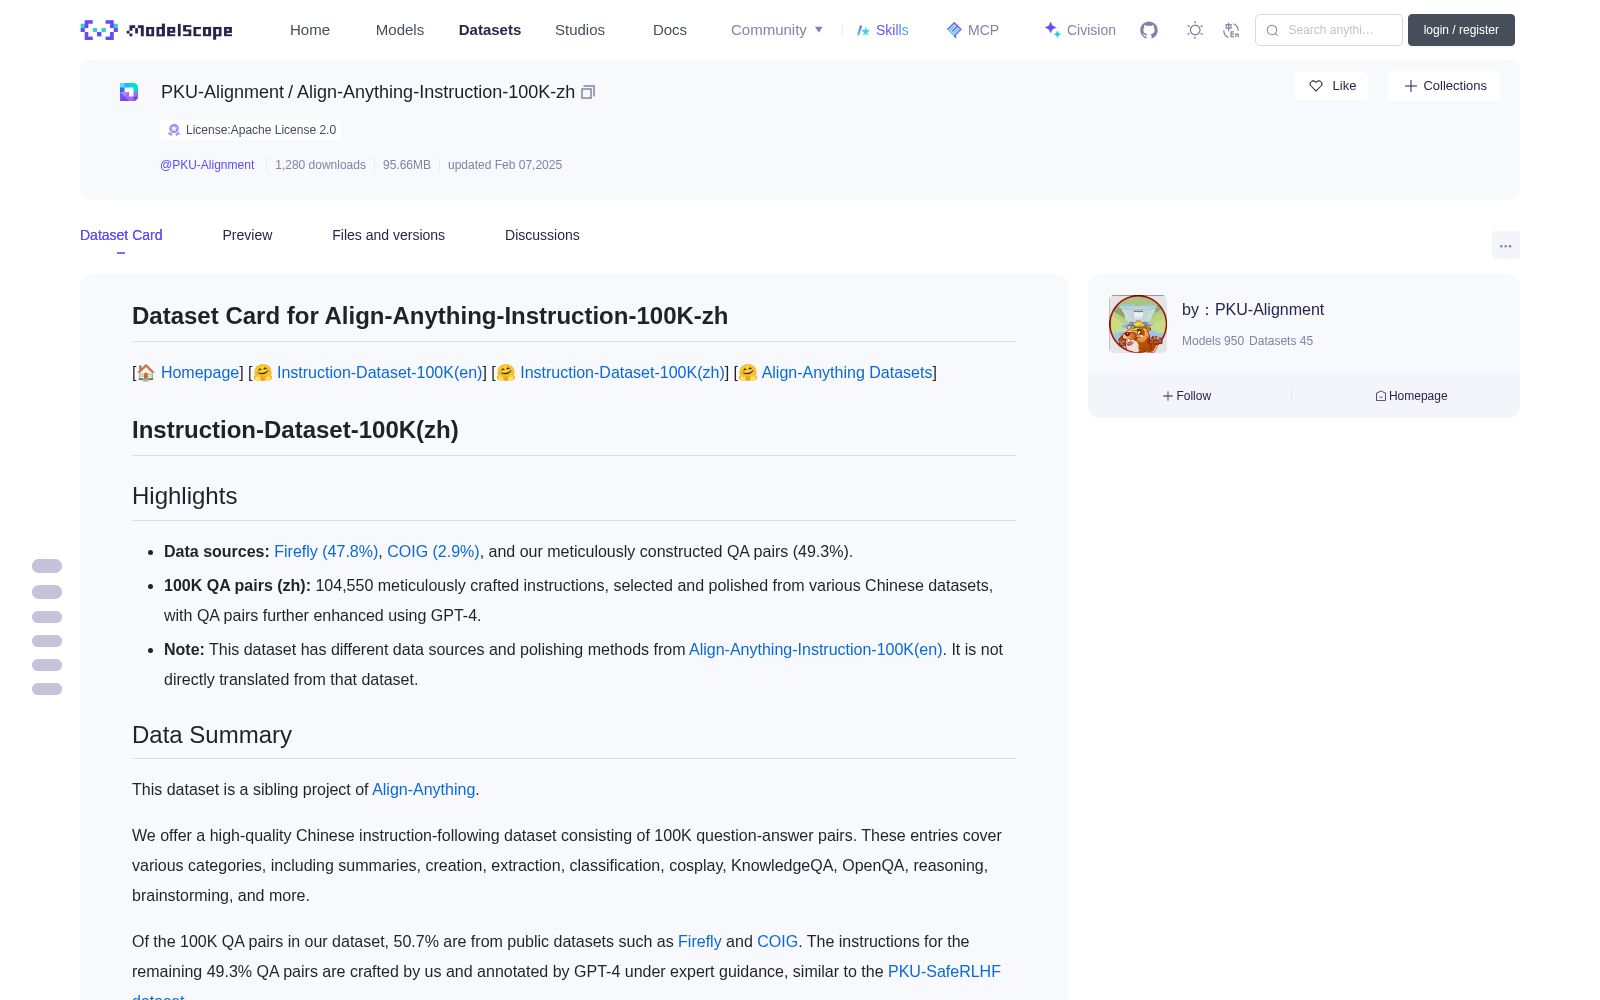
Task: Jump using the first outline marker on the left
Action: [47, 566]
